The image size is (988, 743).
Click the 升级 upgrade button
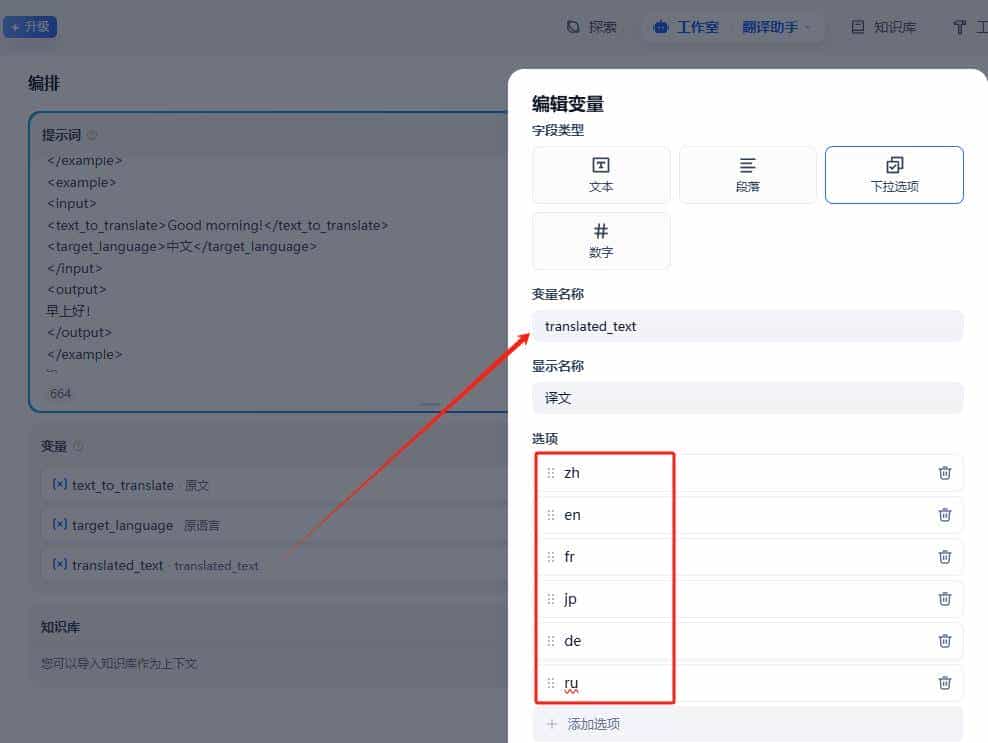[x=30, y=26]
